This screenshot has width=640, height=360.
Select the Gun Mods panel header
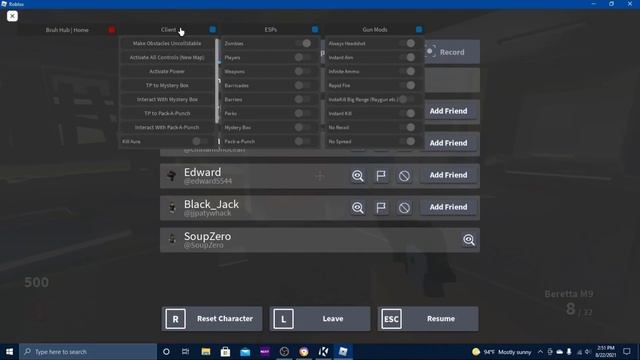click(x=375, y=29)
